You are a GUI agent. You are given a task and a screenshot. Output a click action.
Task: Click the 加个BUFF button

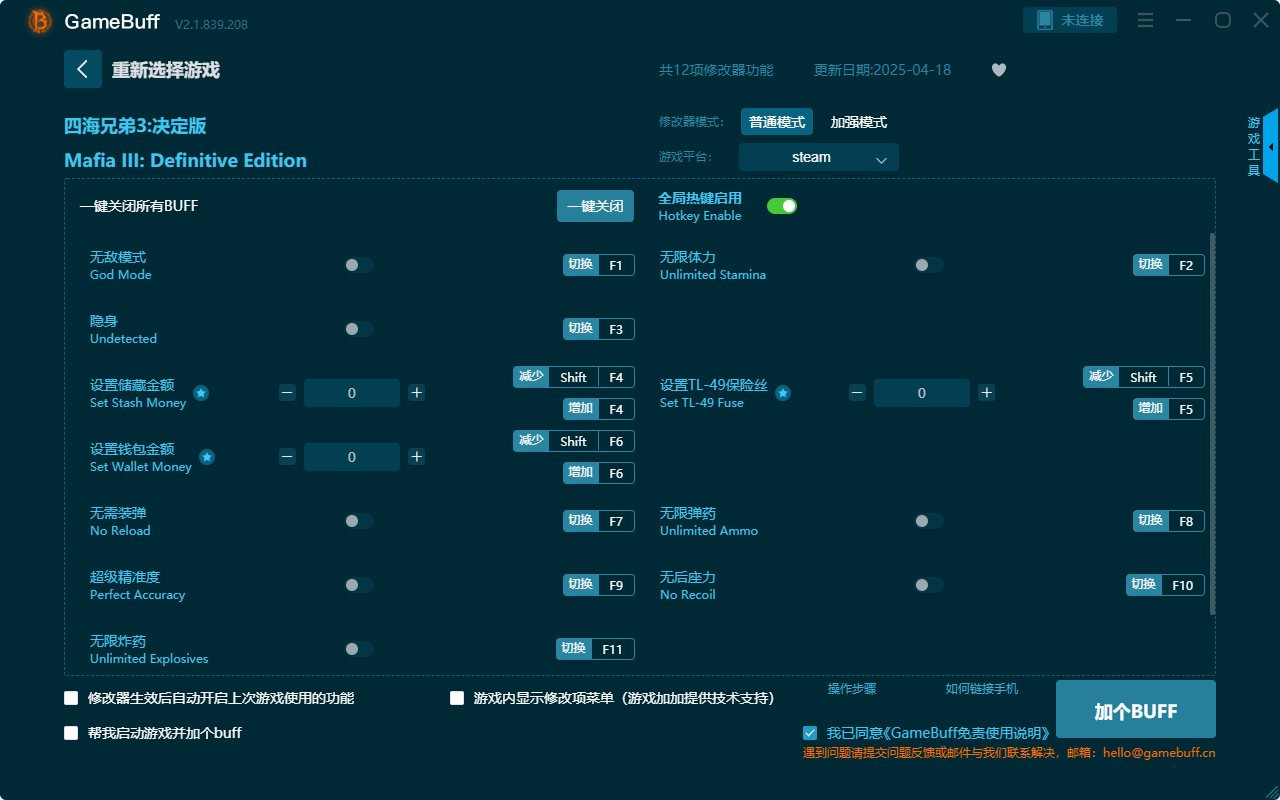tap(1135, 709)
